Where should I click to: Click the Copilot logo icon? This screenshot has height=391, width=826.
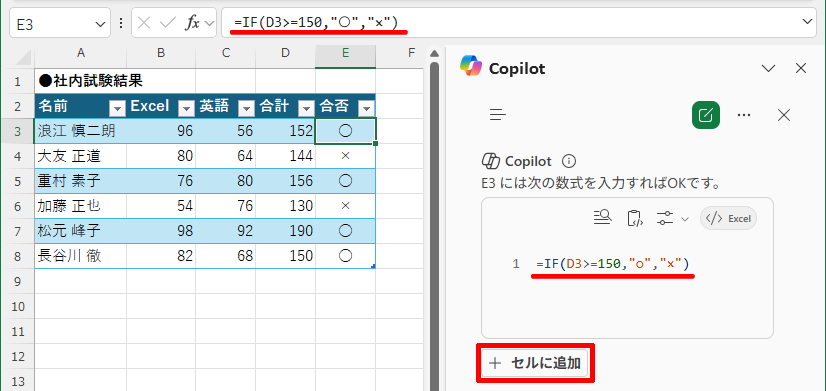470,66
